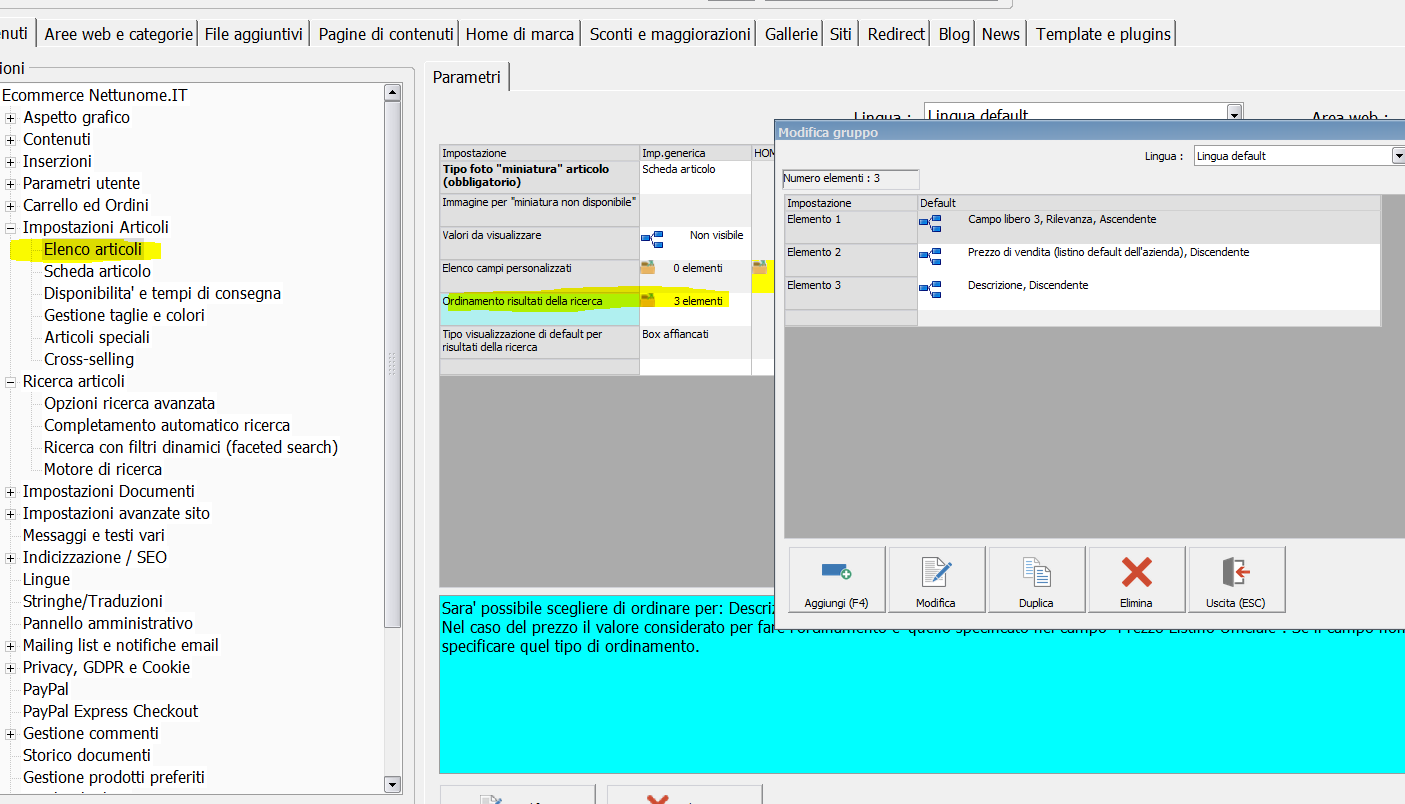
Task: Select Articoli speciali in the tree
Action: (x=97, y=338)
